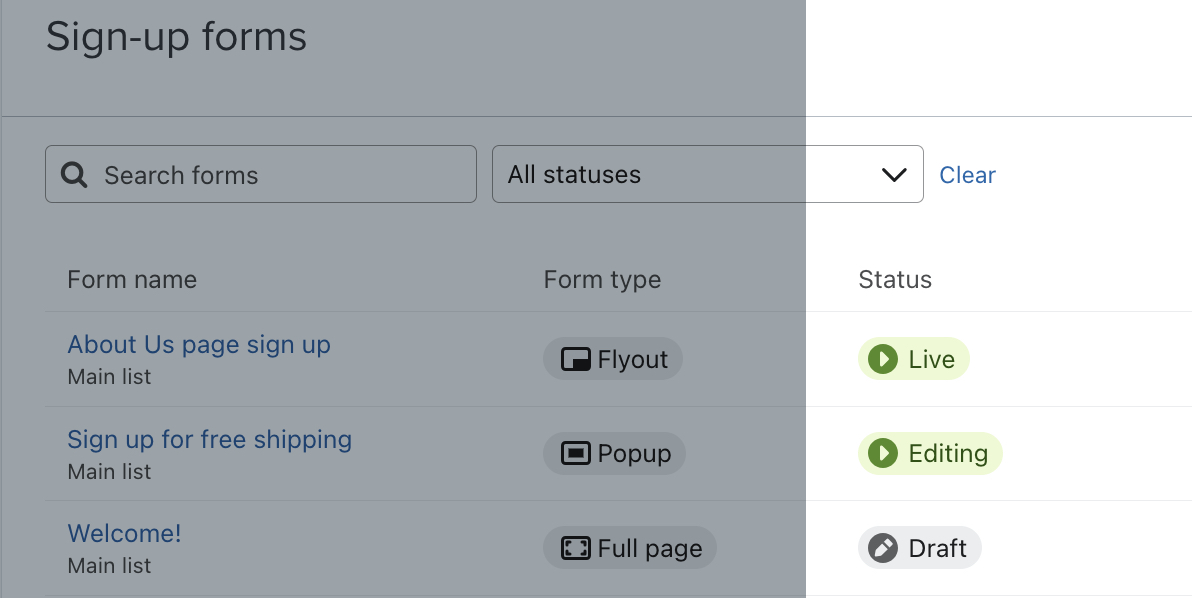Click the status filter chevron arrow
The height and width of the screenshot is (598, 1192).
[x=893, y=175]
